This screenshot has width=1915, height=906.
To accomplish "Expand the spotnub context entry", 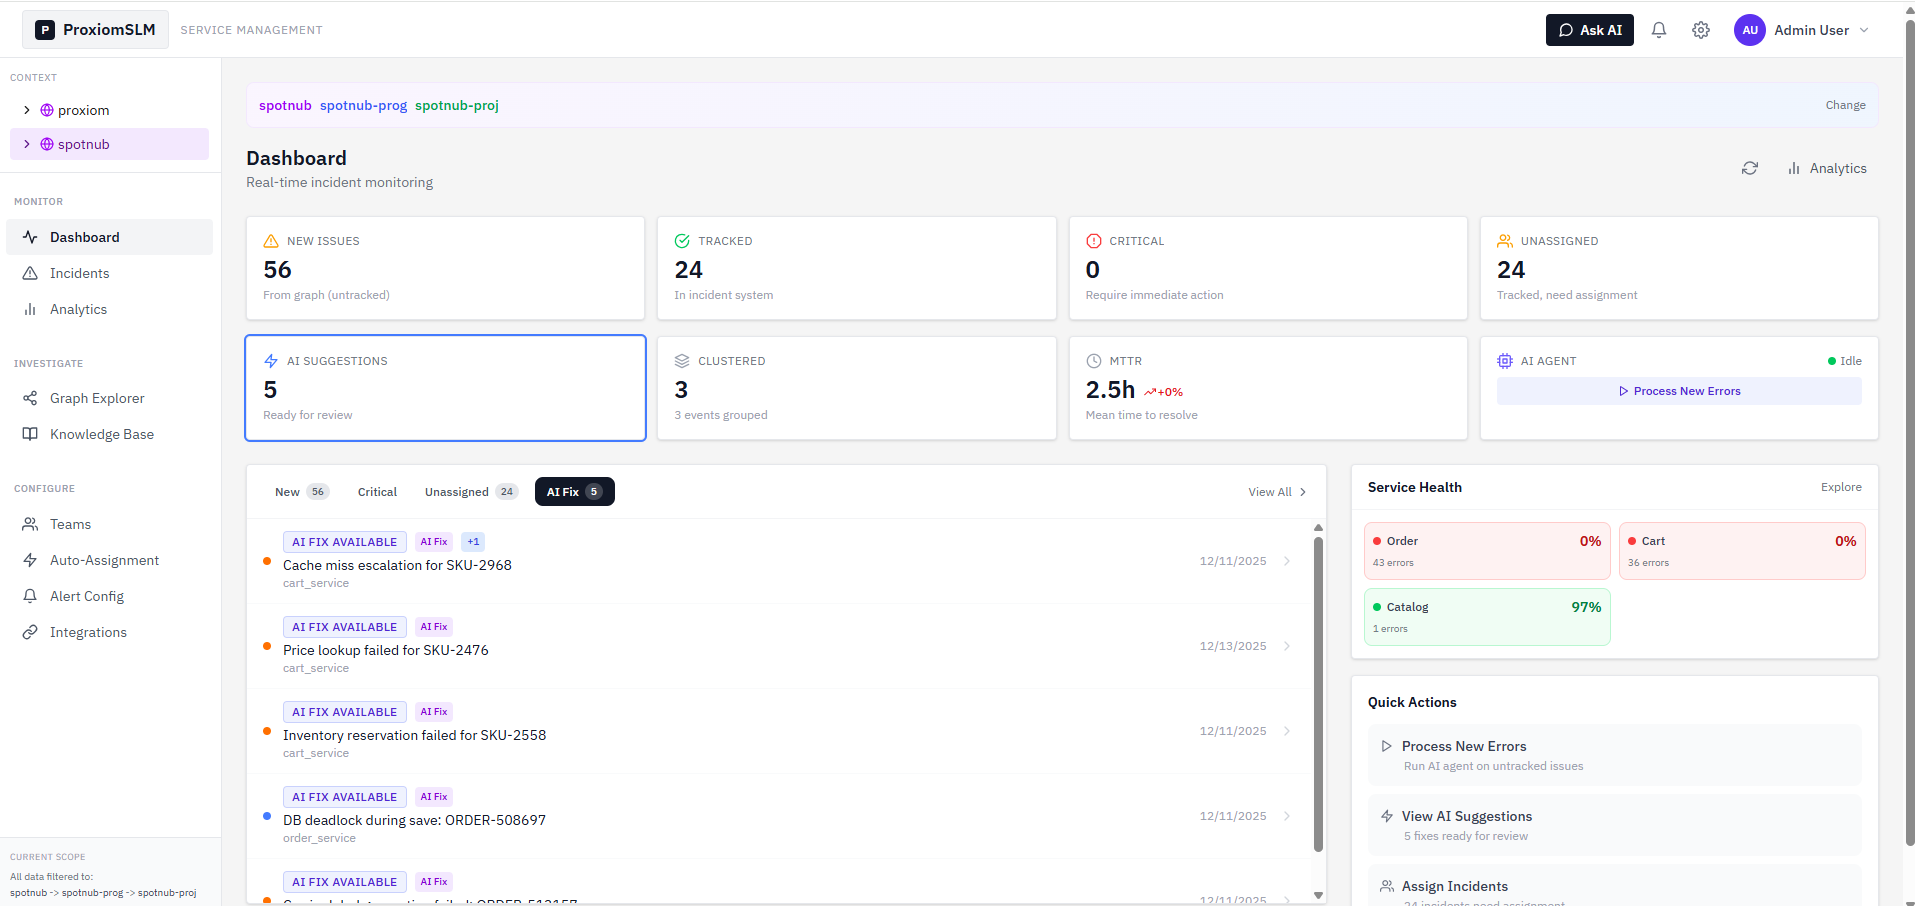I will 27,144.
